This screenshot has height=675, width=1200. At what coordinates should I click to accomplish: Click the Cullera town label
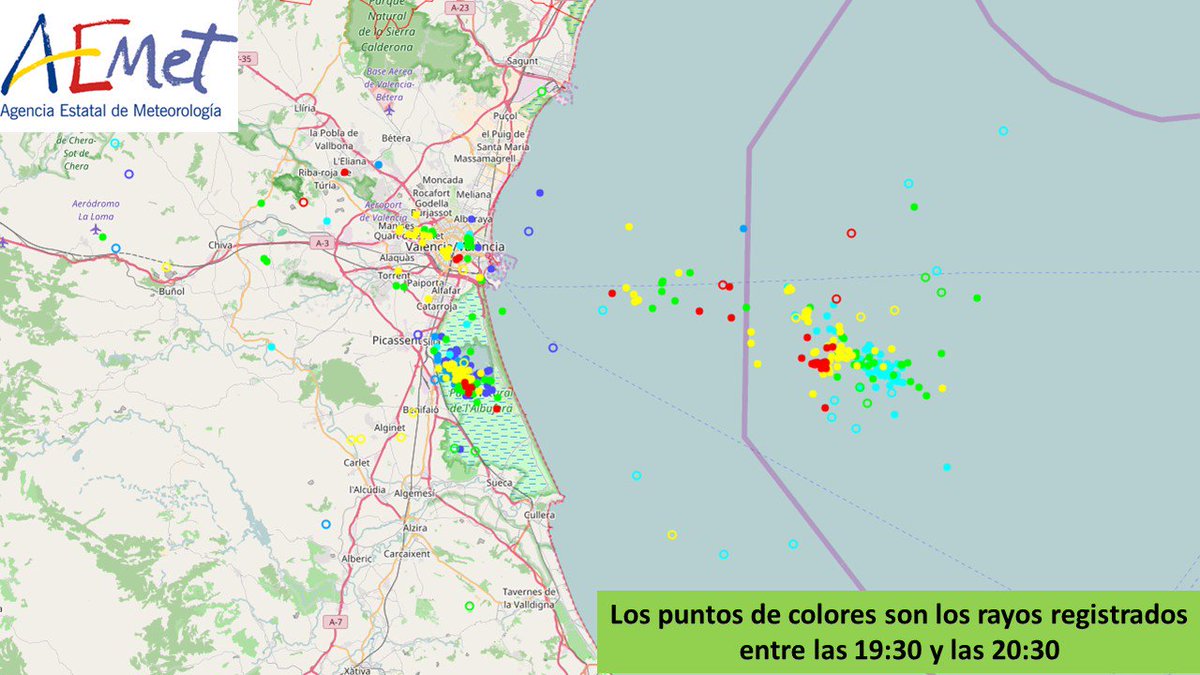[x=539, y=514]
